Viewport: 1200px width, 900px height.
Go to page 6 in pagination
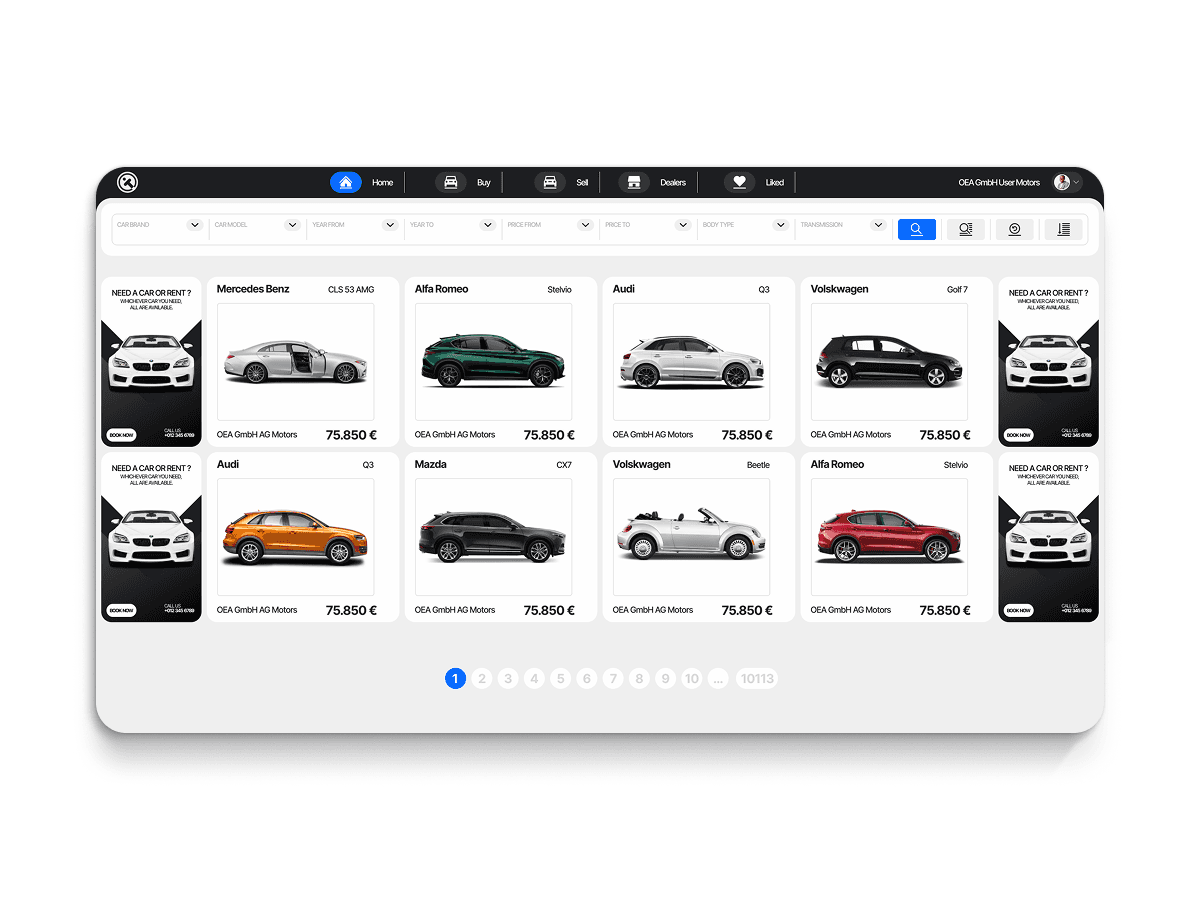point(587,679)
